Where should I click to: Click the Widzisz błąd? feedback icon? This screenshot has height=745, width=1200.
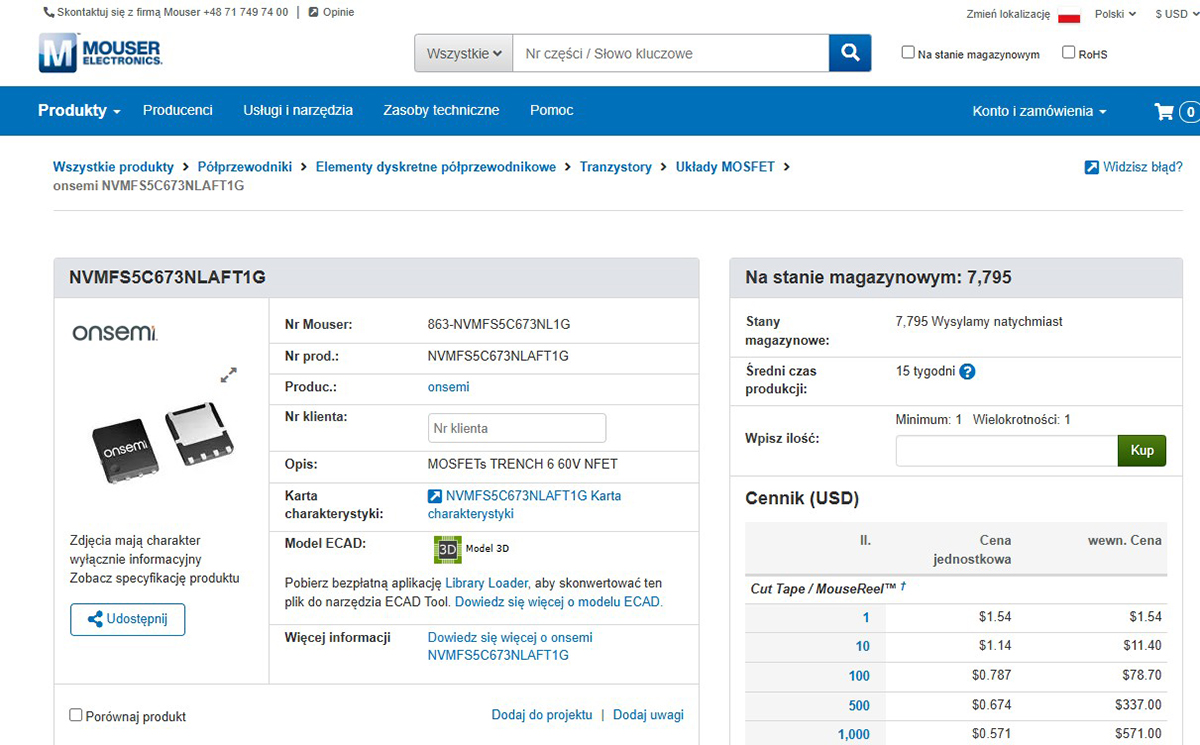pos(1092,167)
